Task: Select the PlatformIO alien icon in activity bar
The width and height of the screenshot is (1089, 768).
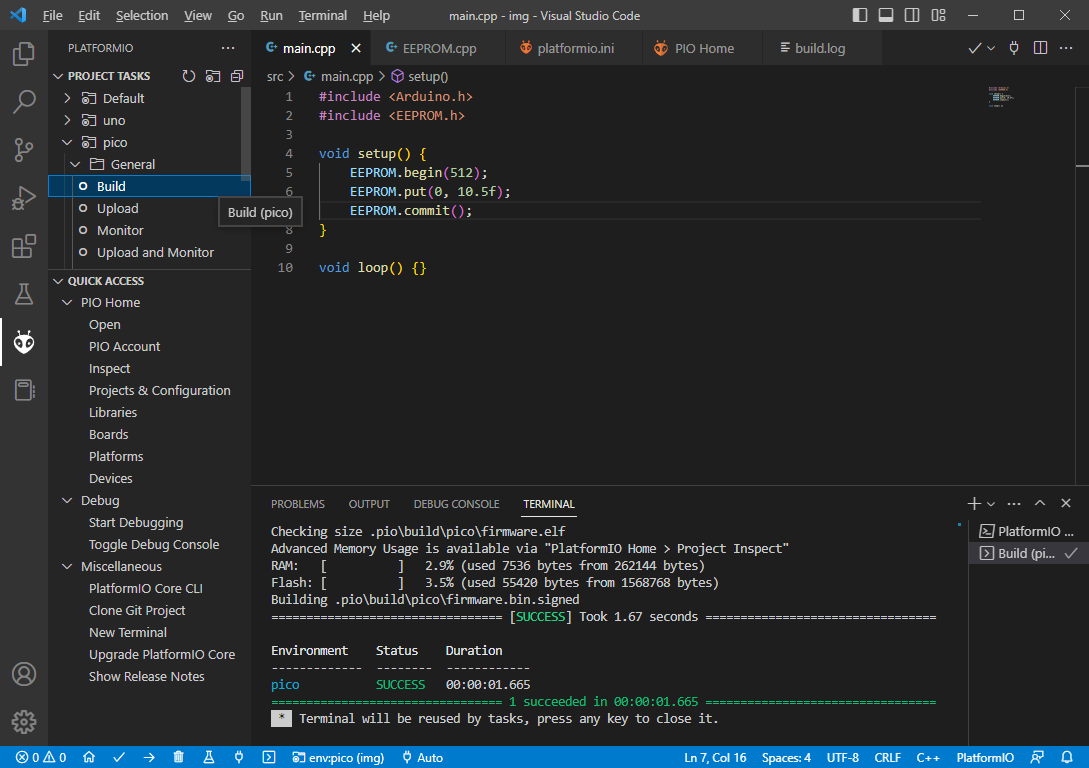Action: tap(24, 342)
